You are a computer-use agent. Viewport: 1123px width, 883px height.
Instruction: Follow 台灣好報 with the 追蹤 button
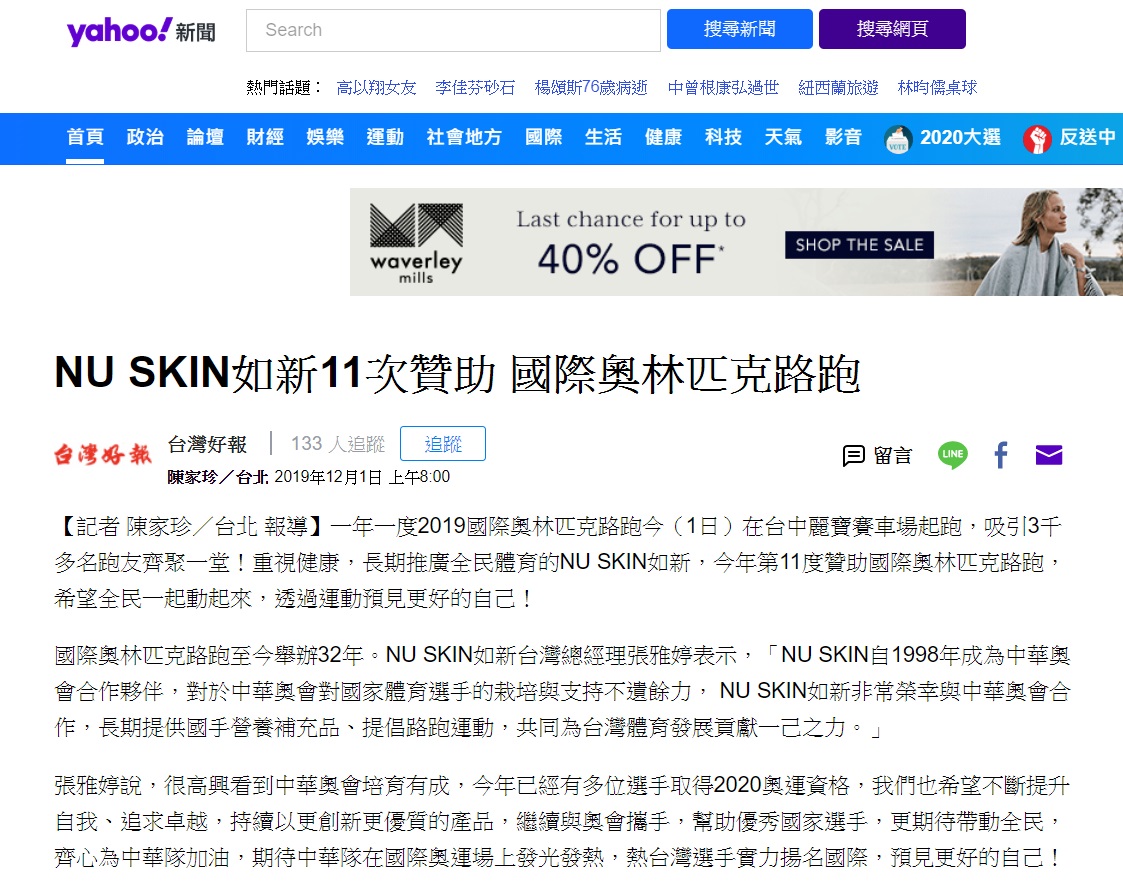(x=443, y=444)
